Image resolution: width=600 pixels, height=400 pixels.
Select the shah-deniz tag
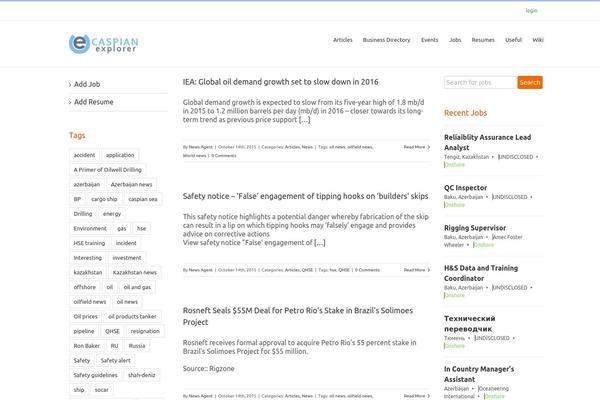pyautogui.click(x=142, y=375)
